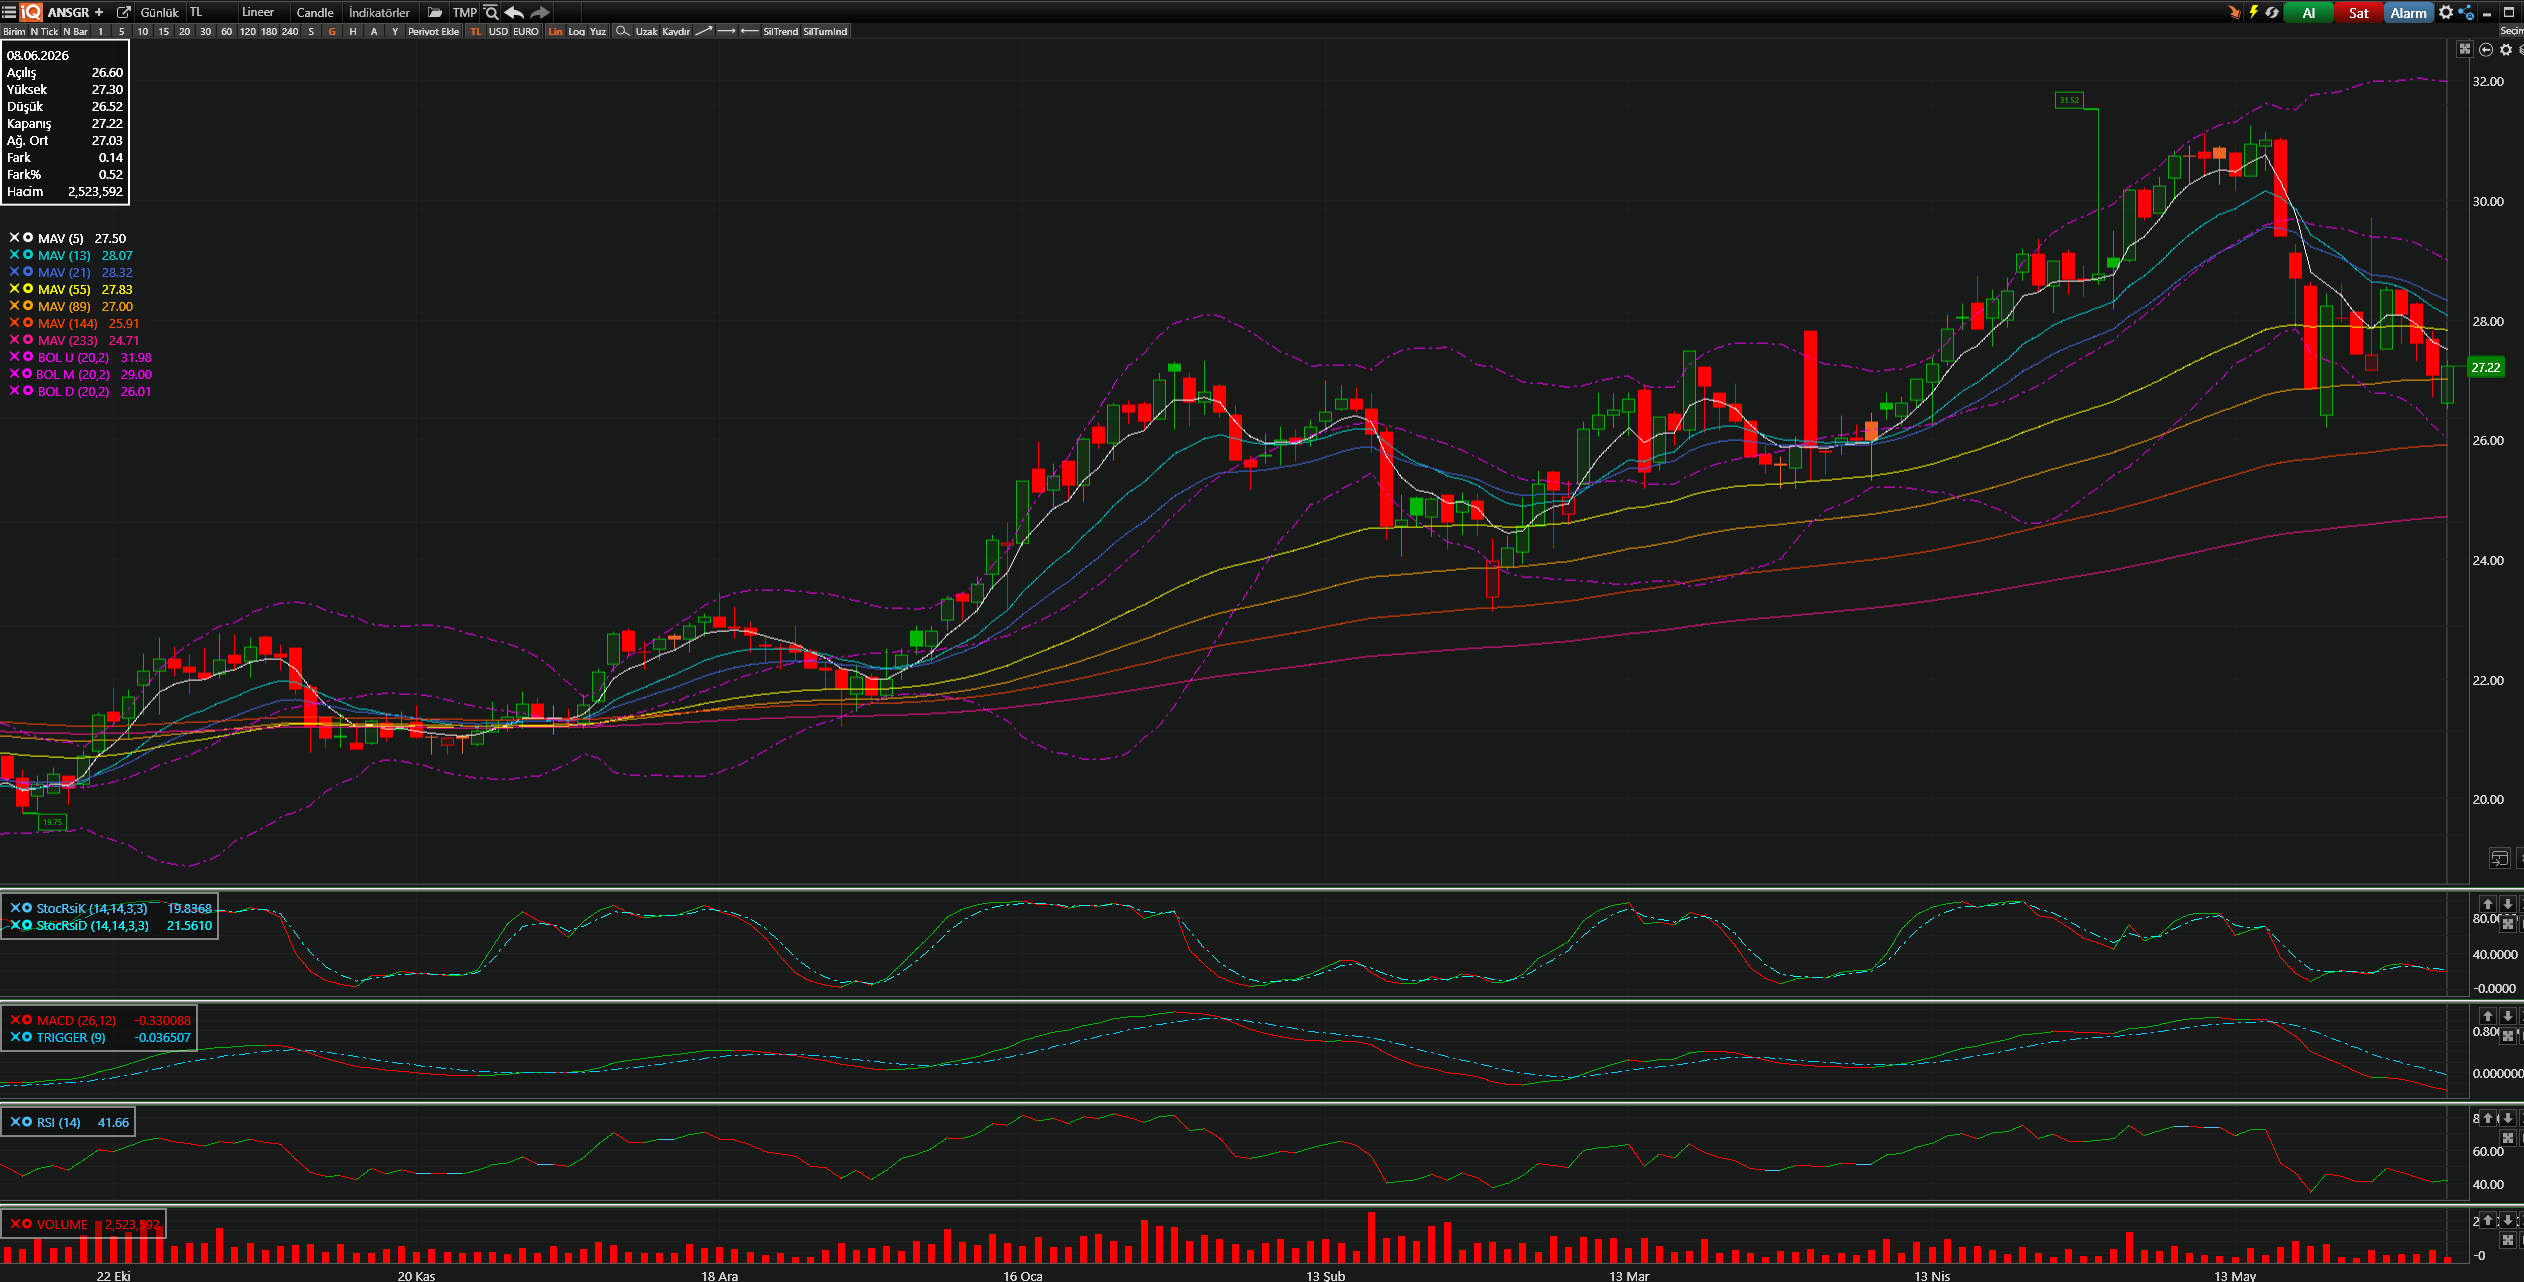Open the İndikatörler menu
Image resolution: width=2524 pixels, height=1282 pixels.
pos(380,12)
